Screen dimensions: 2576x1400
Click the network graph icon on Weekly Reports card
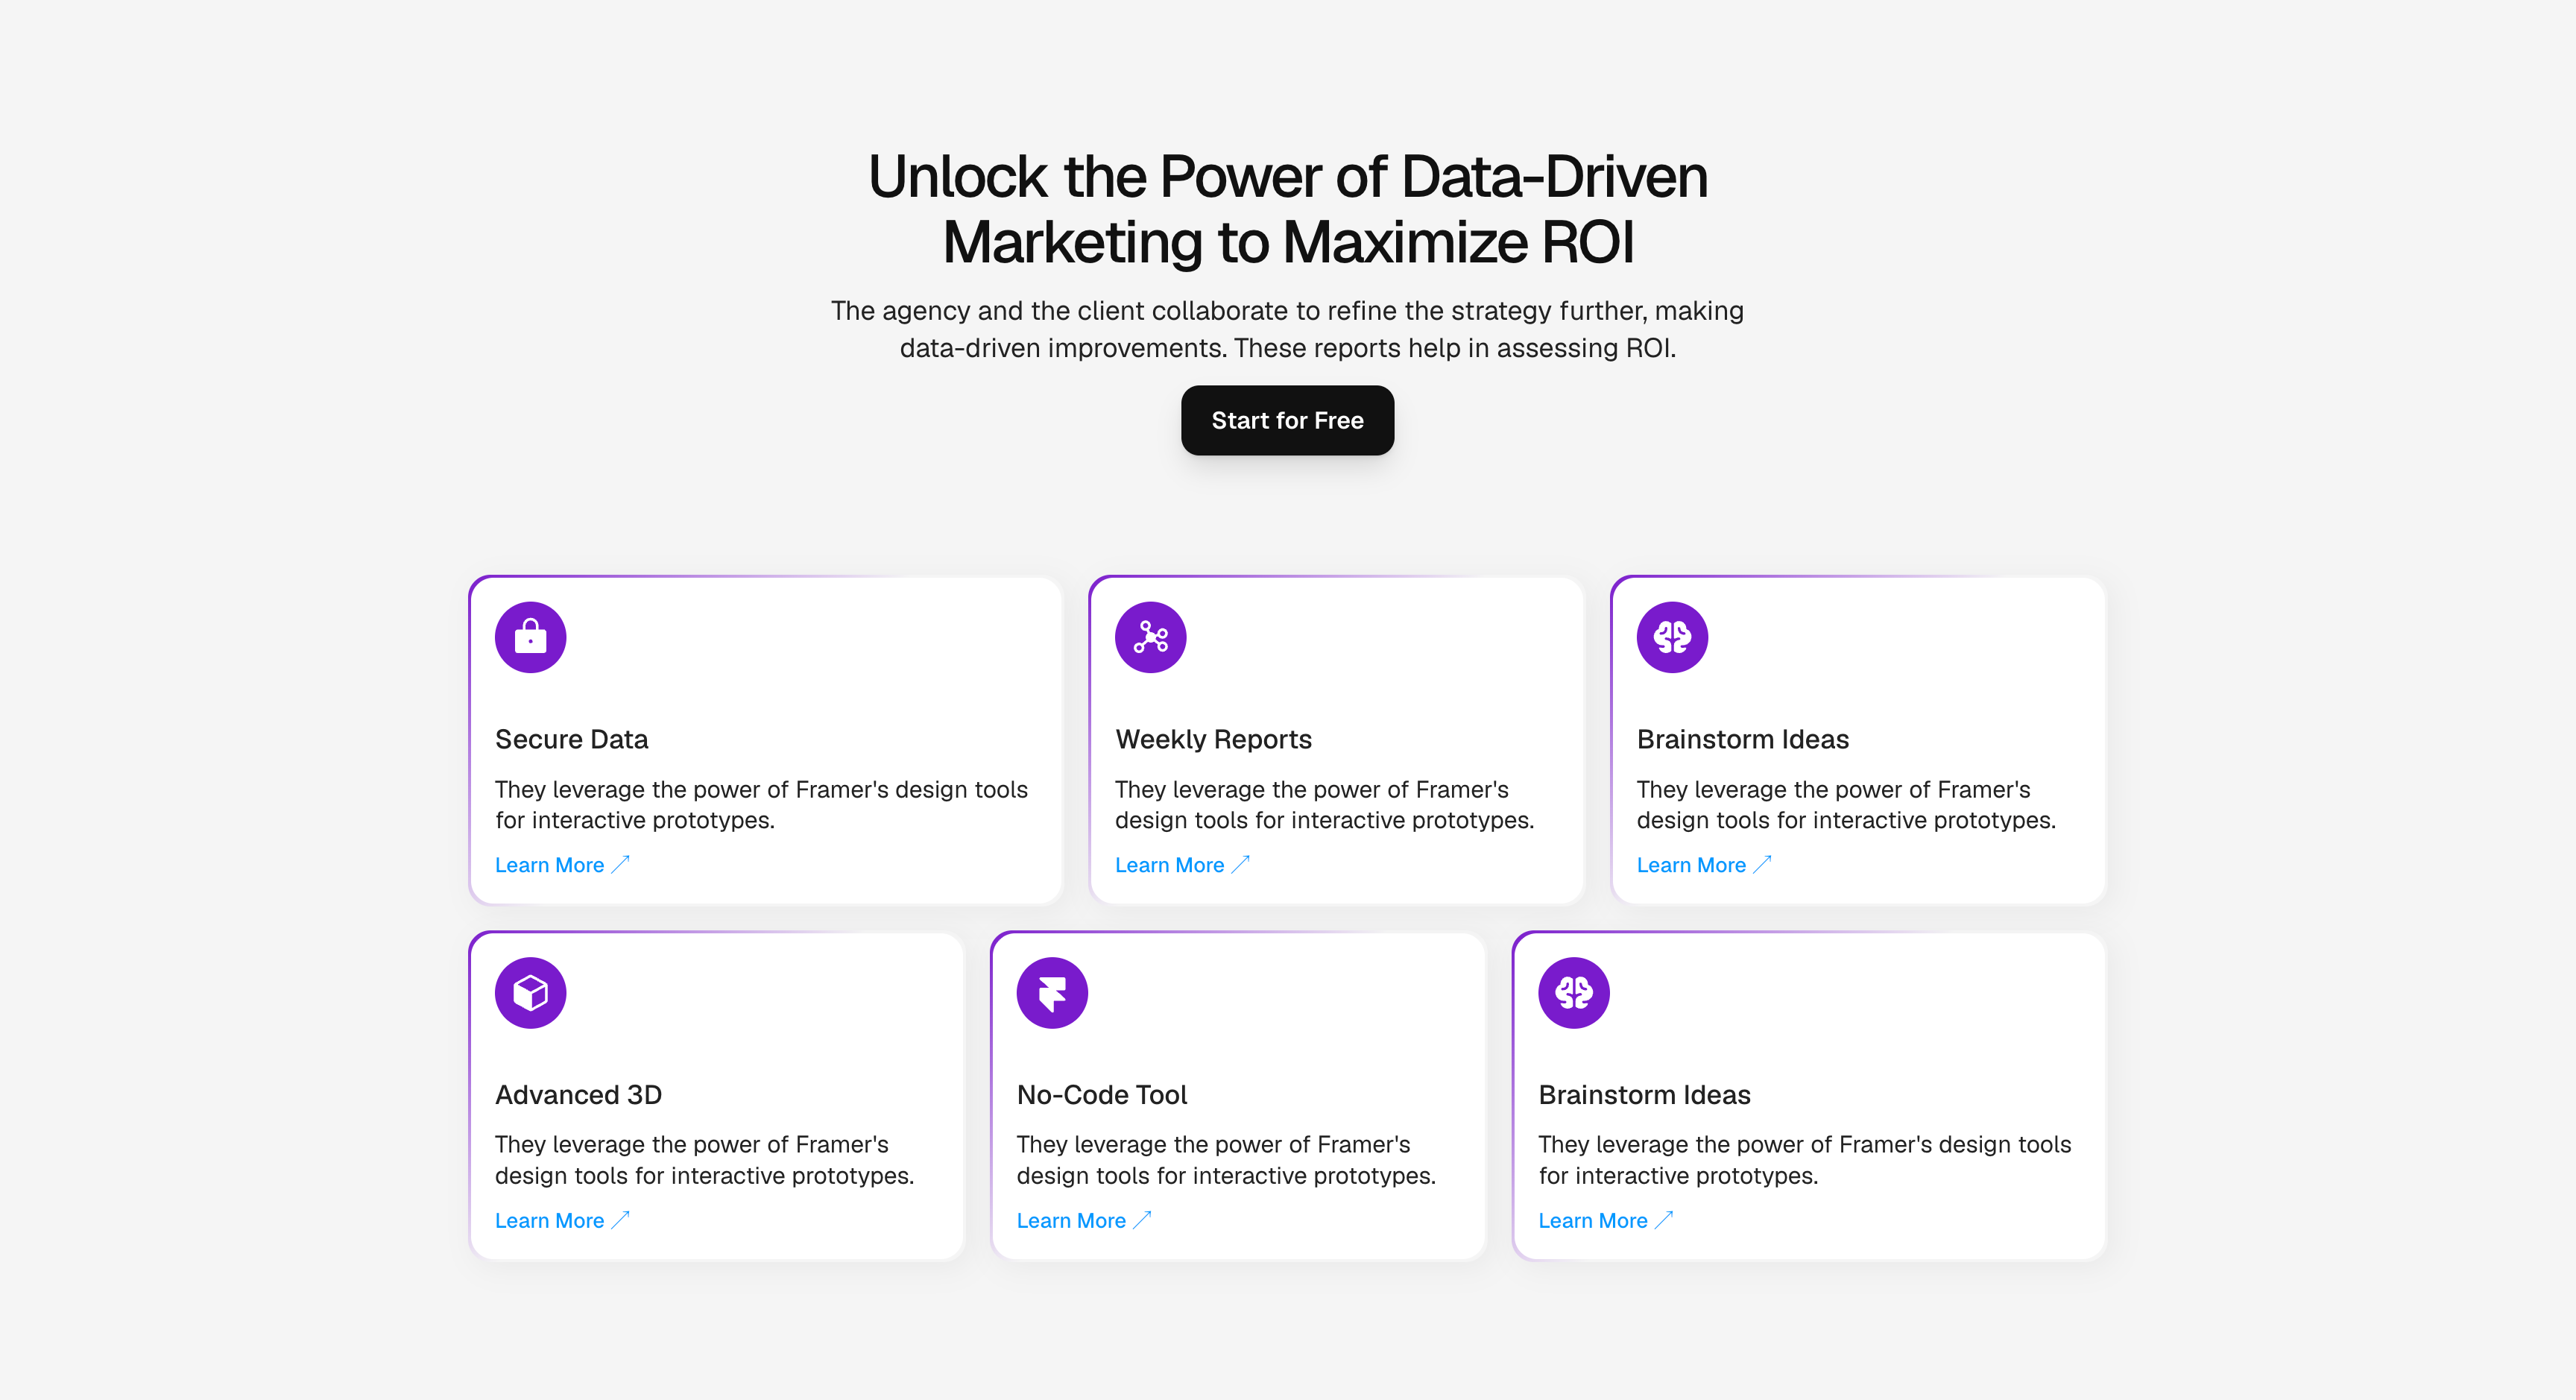[1150, 637]
